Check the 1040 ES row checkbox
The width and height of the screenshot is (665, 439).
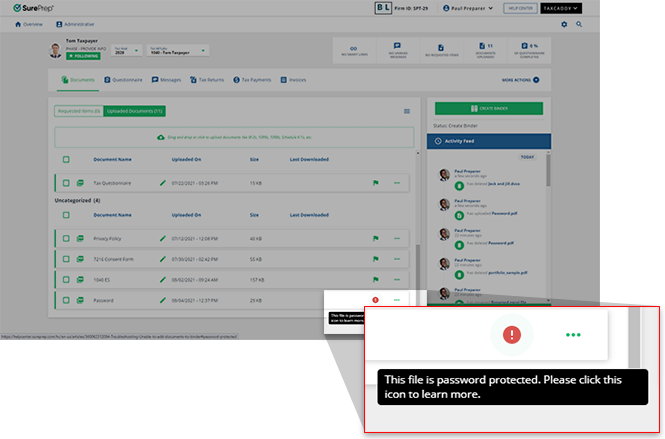66,280
